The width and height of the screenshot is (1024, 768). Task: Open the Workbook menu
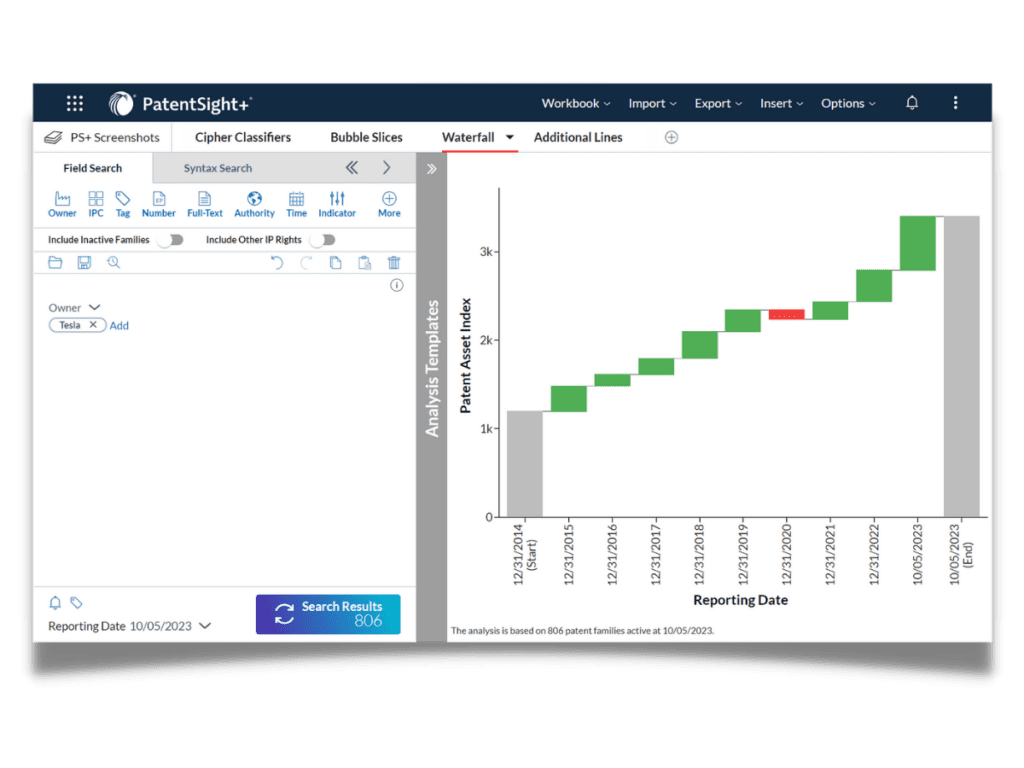[x=576, y=103]
